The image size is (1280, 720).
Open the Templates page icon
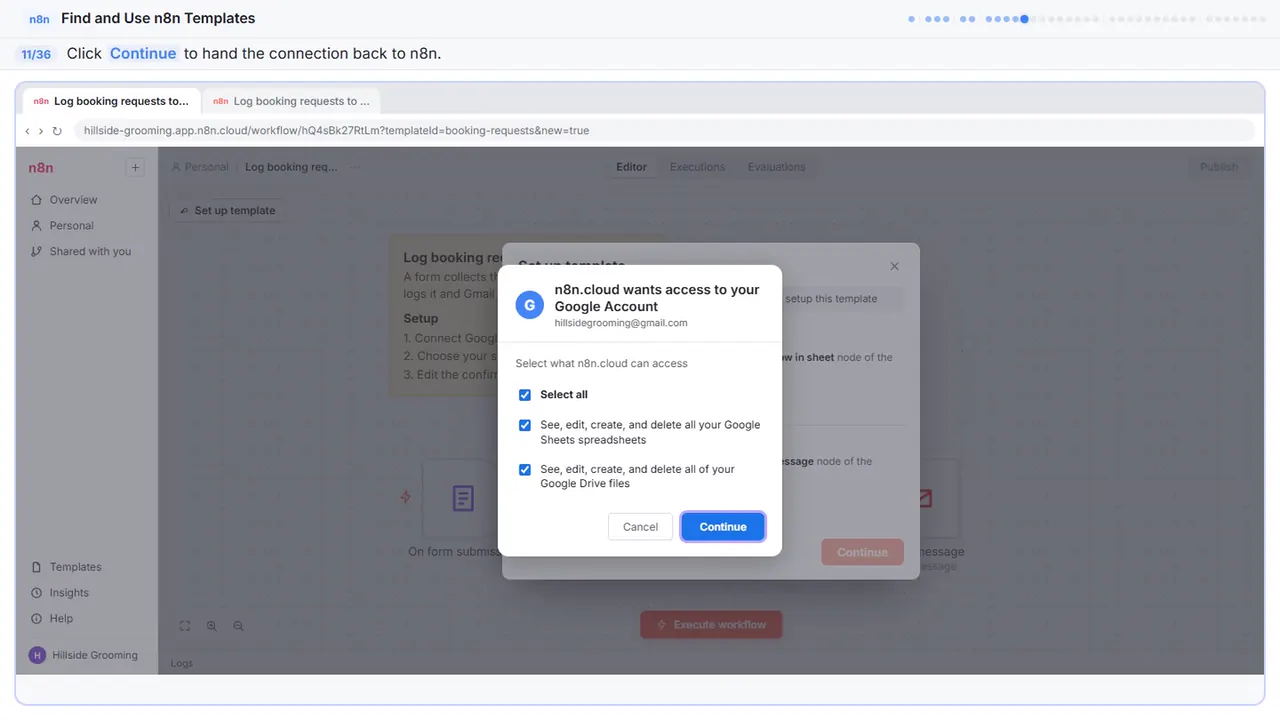(37, 567)
